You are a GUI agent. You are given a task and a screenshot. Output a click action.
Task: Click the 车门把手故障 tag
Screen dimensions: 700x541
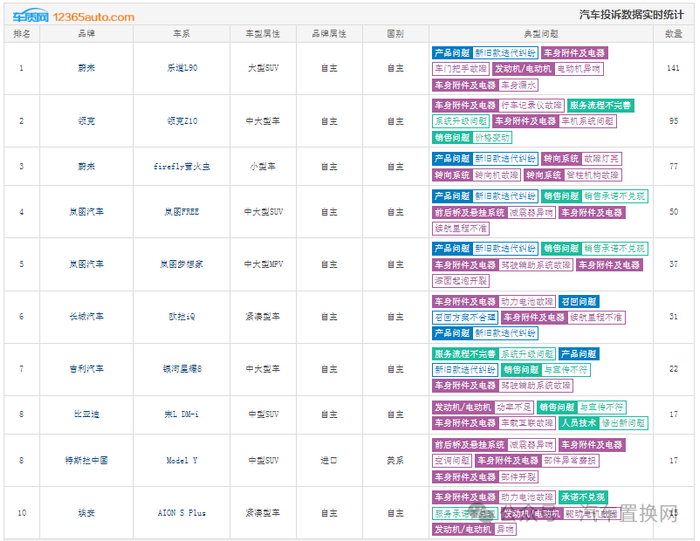pos(460,69)
